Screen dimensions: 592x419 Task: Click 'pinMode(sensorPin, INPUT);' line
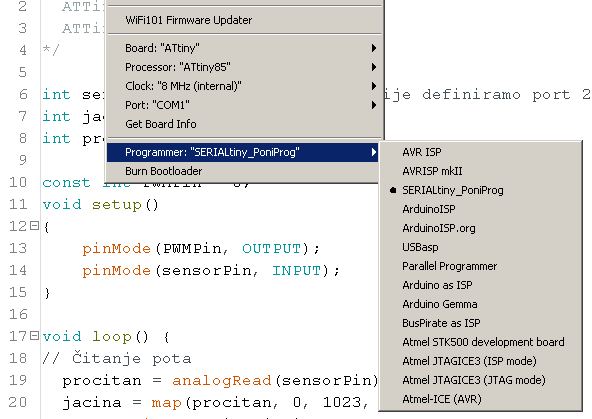click(211, 271)
